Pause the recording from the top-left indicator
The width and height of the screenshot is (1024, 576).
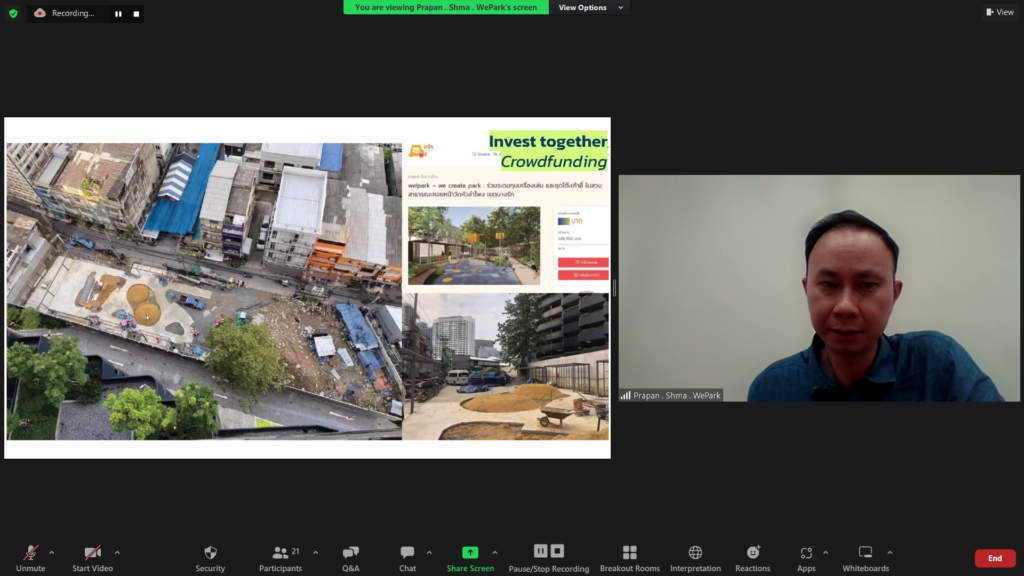point(118,14)
